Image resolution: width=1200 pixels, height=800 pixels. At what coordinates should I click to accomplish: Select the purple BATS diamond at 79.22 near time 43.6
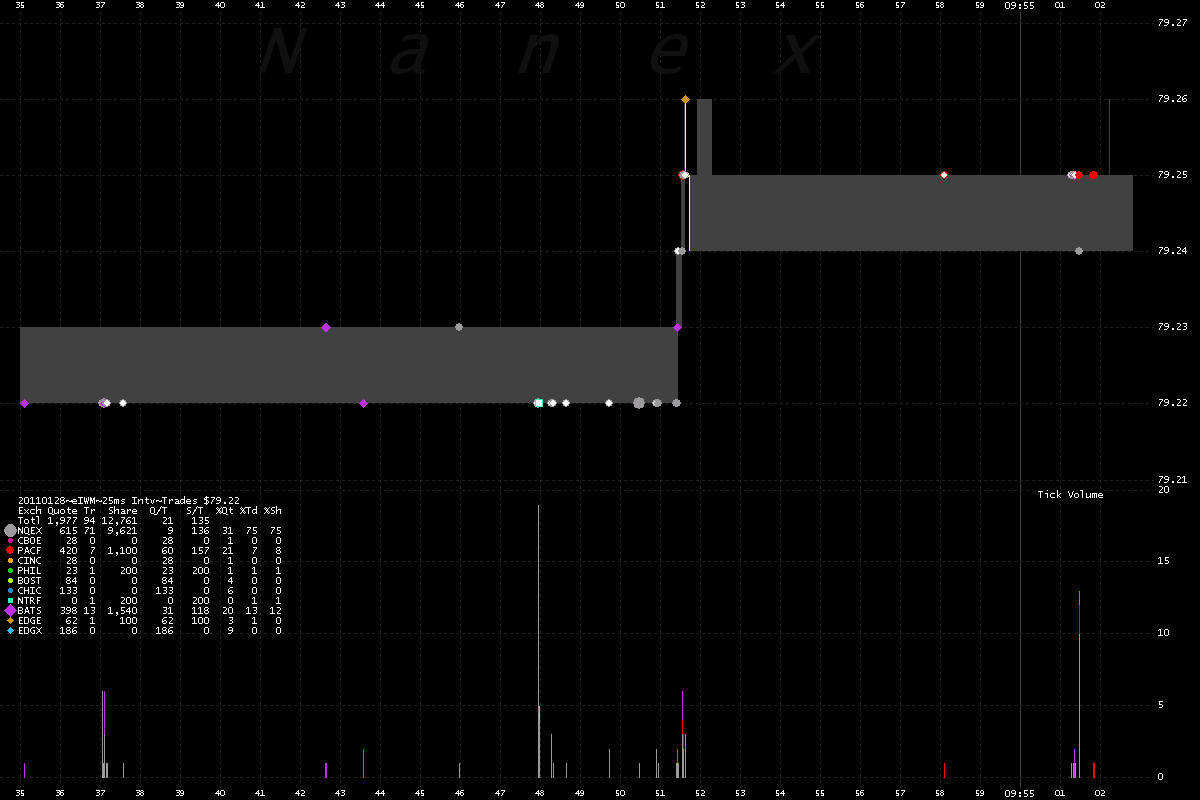[x=363, y=403]
